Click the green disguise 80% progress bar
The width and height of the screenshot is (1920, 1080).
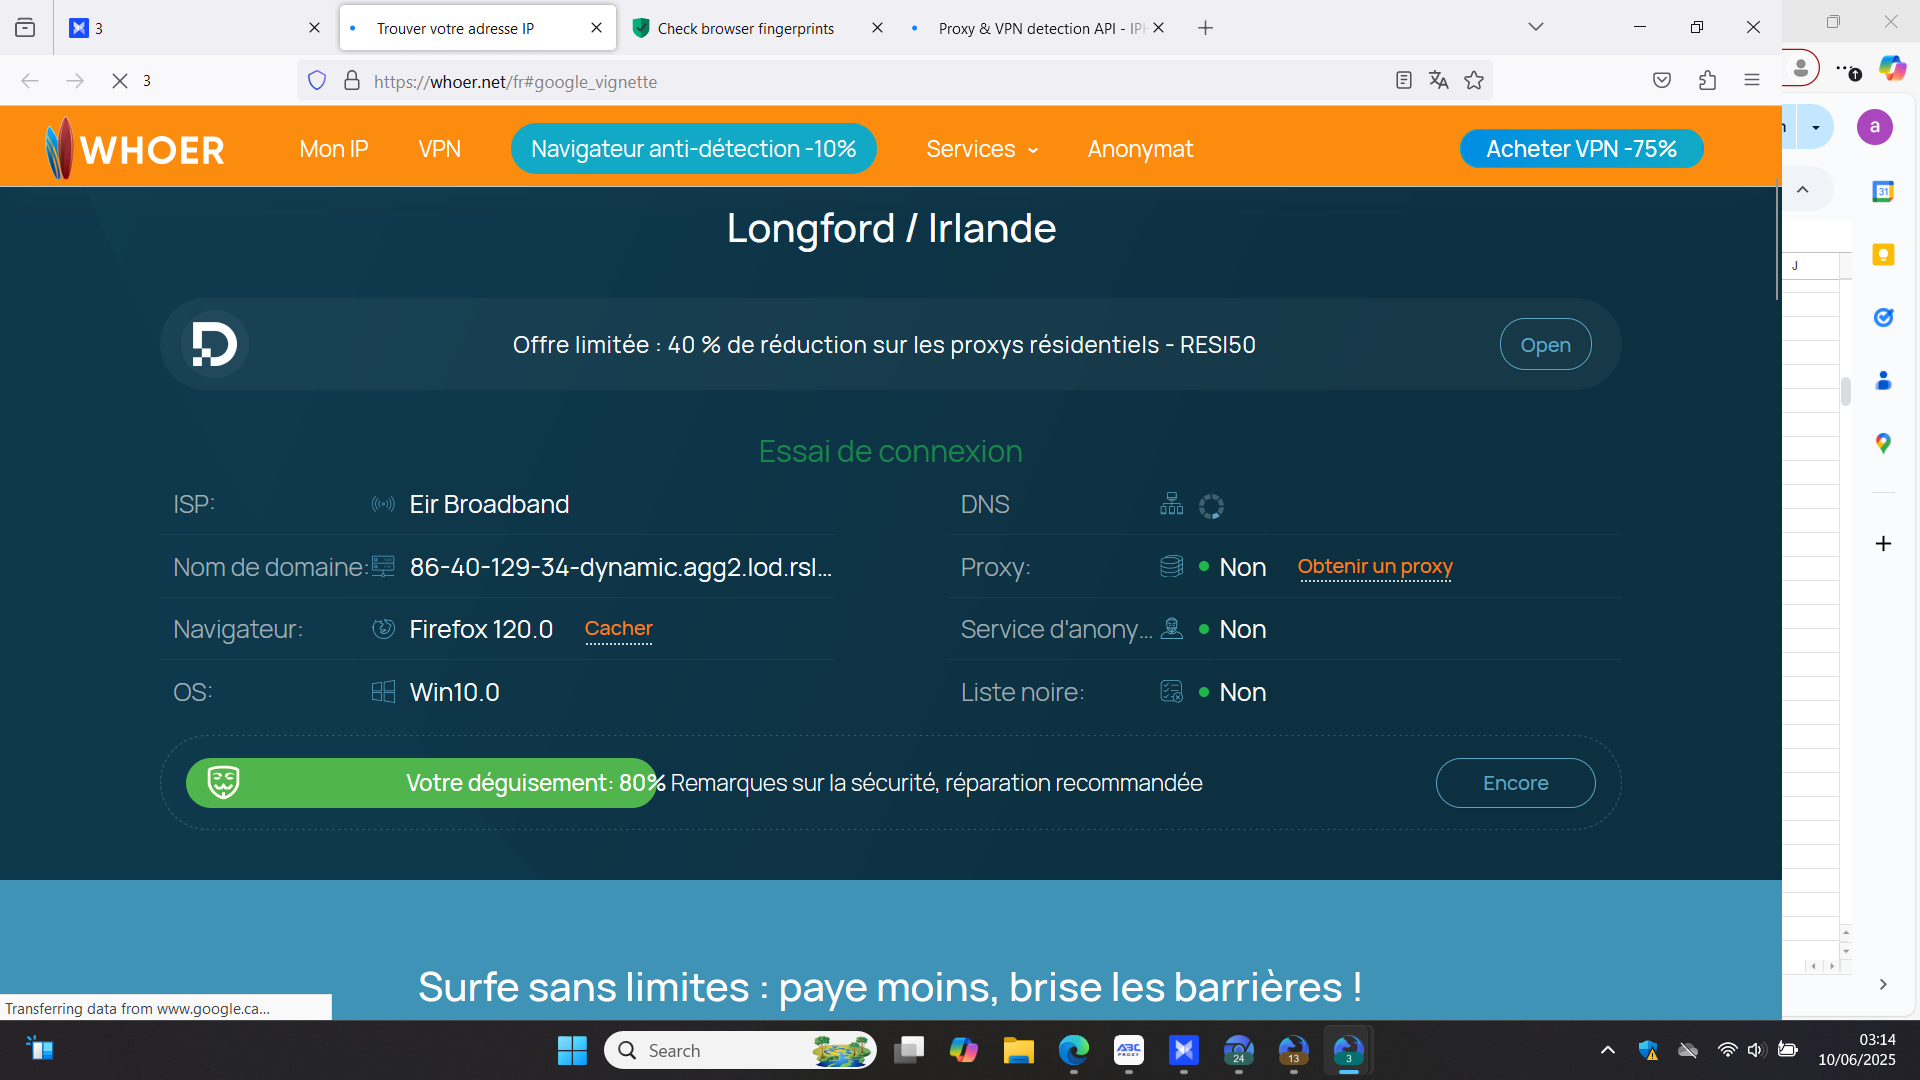(x=420, y=783)
